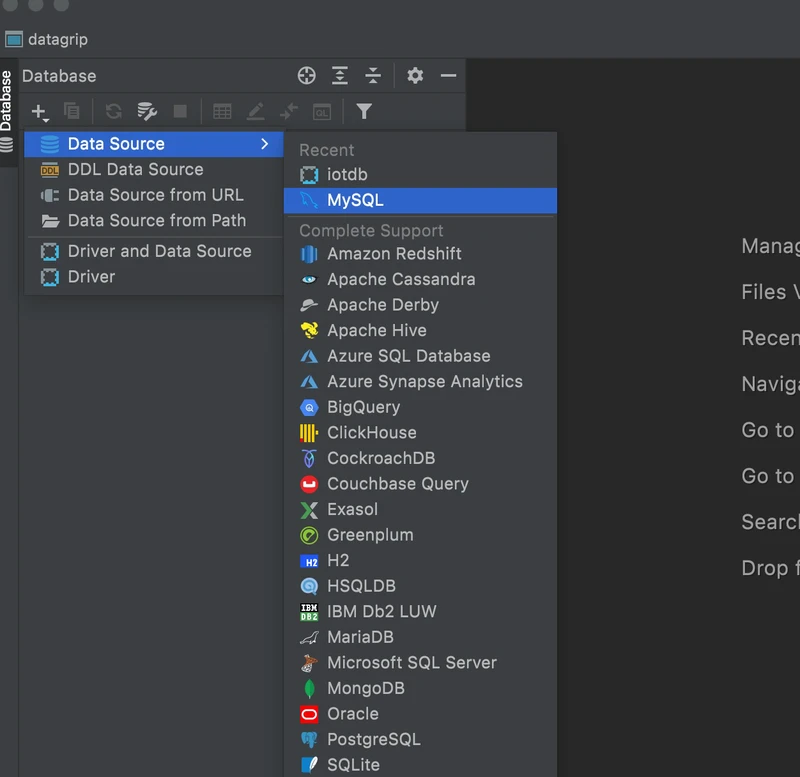
Task: Click the Expand All icon
Action: point(340,76)
